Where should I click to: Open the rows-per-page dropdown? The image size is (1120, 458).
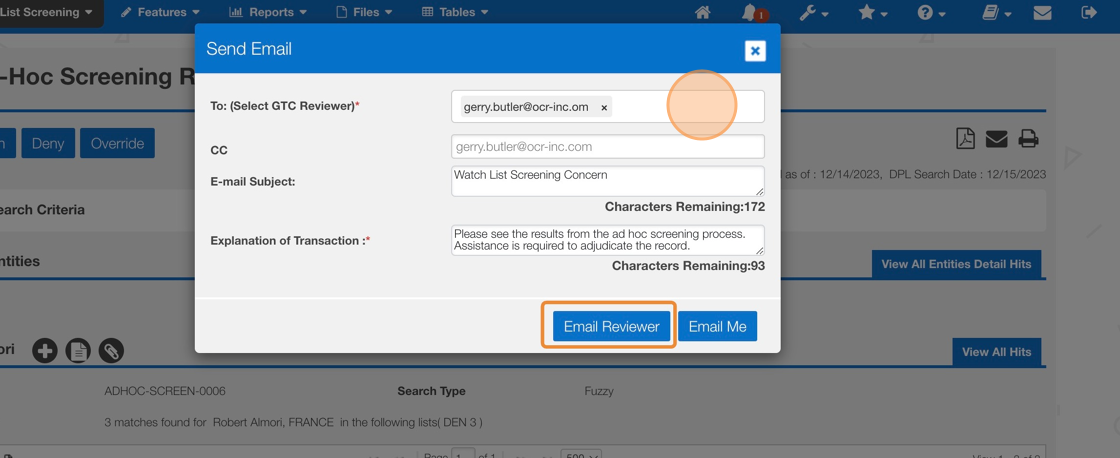pos(581,455)
